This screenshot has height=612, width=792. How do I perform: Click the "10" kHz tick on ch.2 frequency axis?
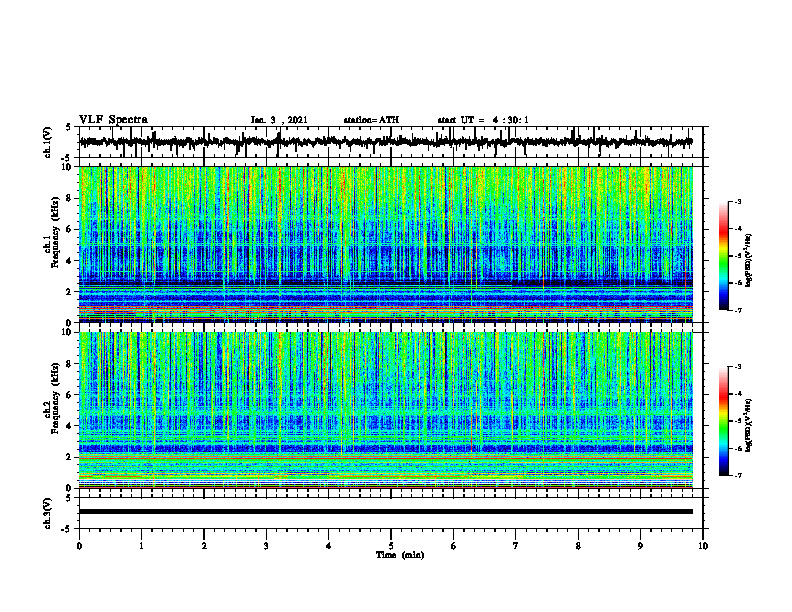pyautogui.click(x=67, y=332)
